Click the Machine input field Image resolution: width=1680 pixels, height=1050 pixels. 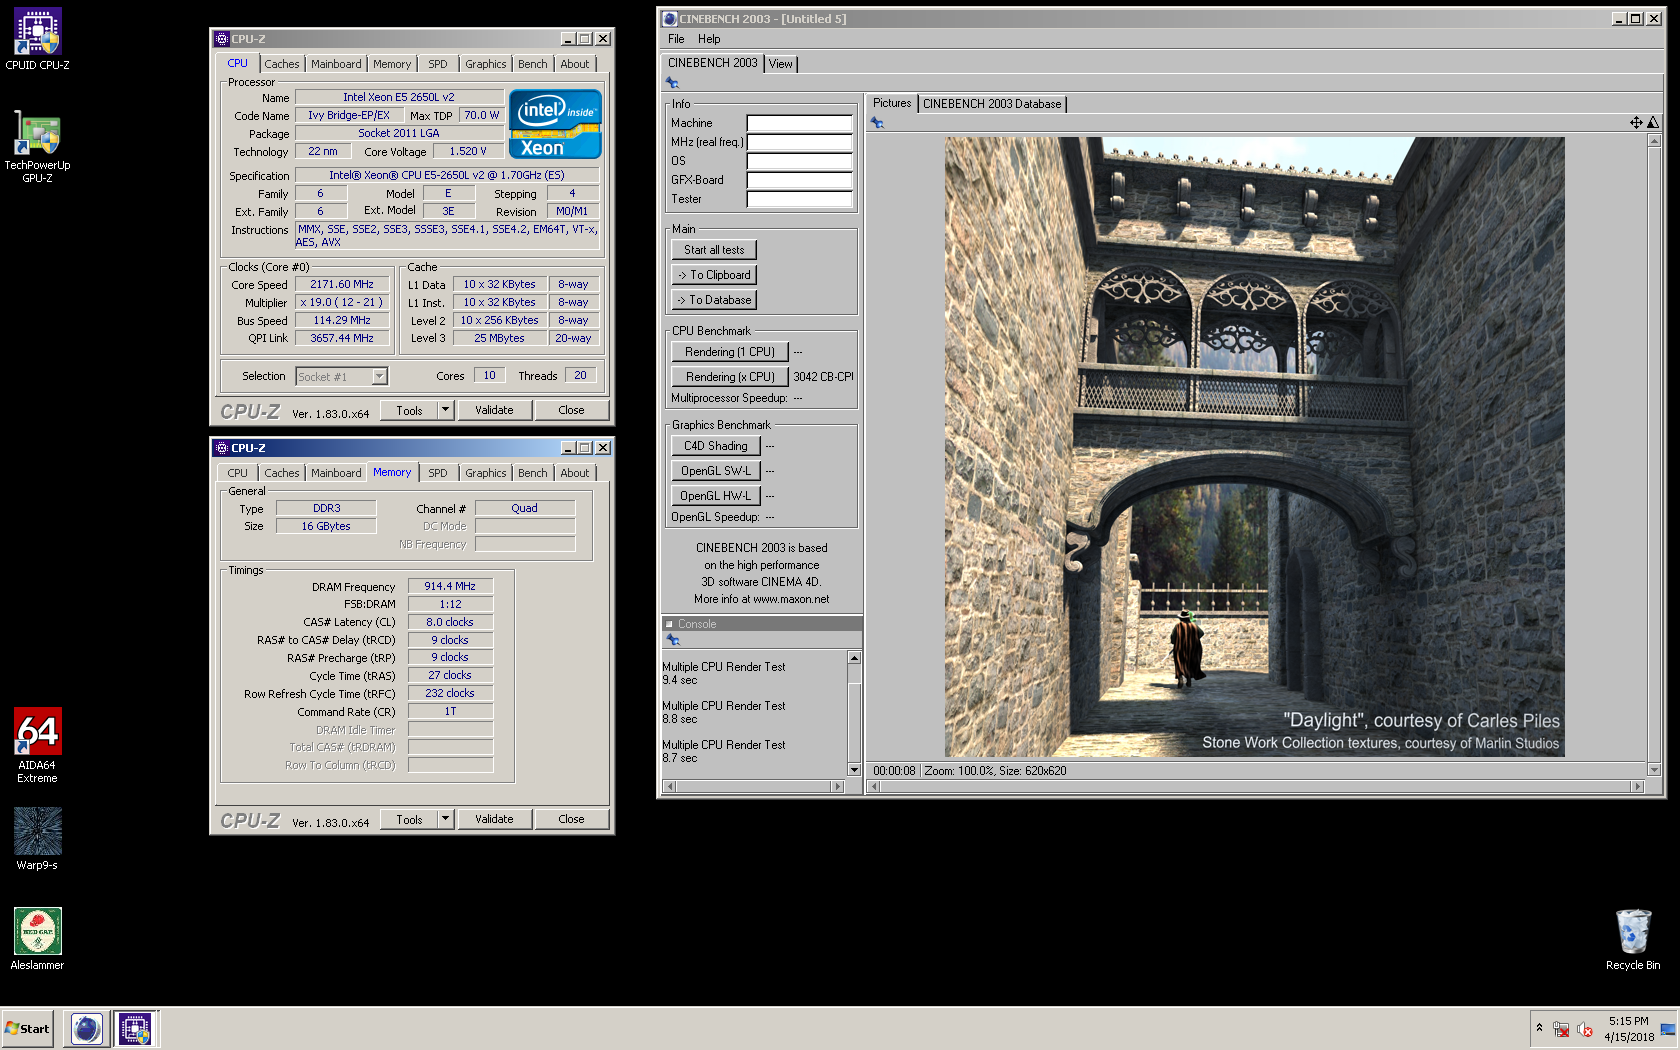(800, 123)
